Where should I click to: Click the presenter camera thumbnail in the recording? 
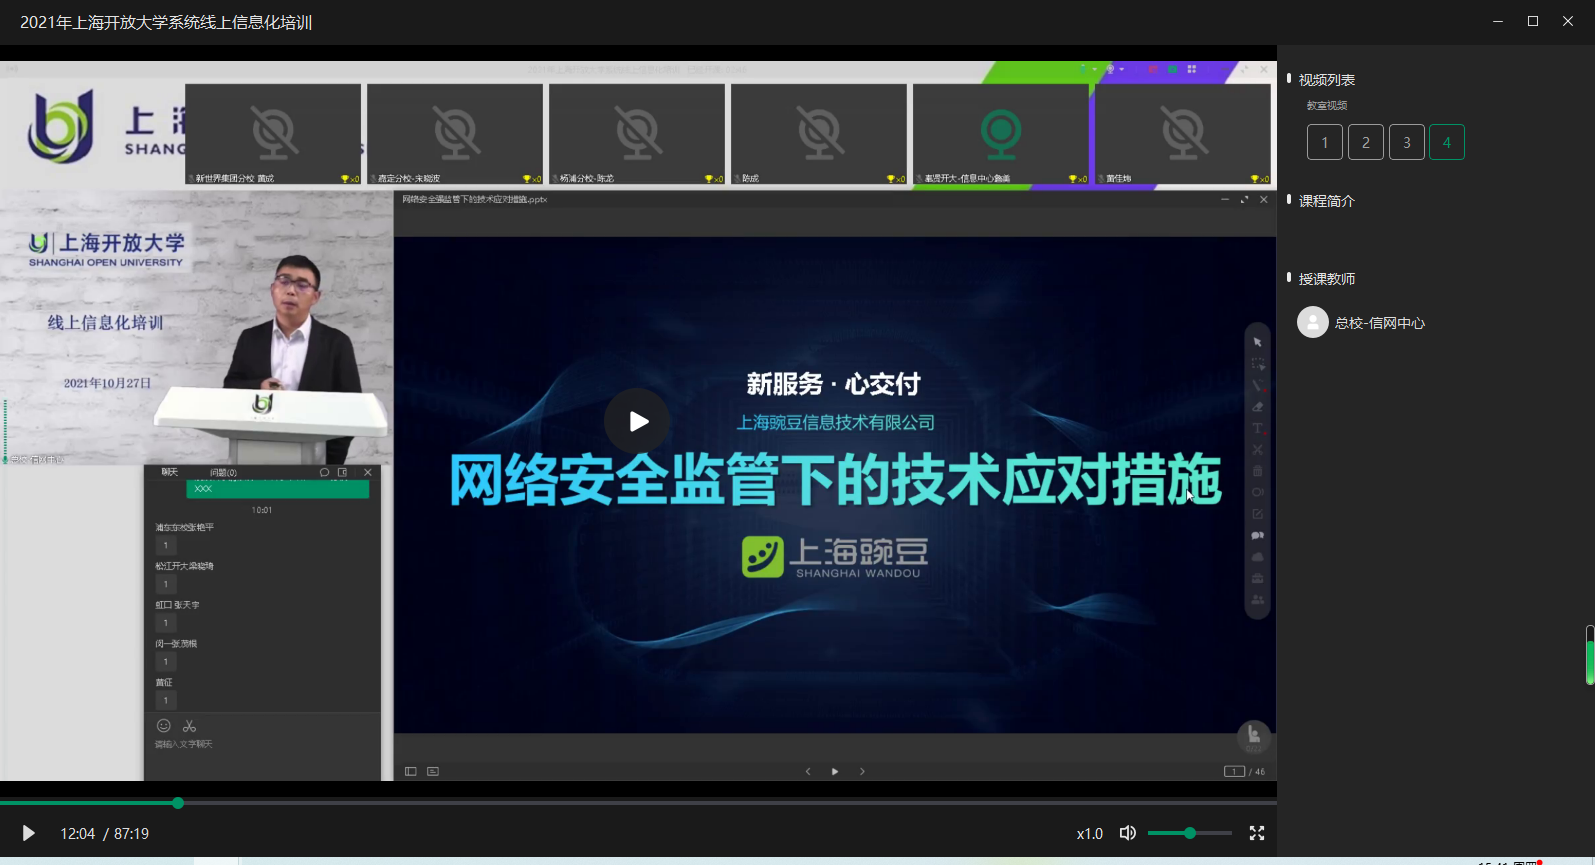[x=196, y=328]
